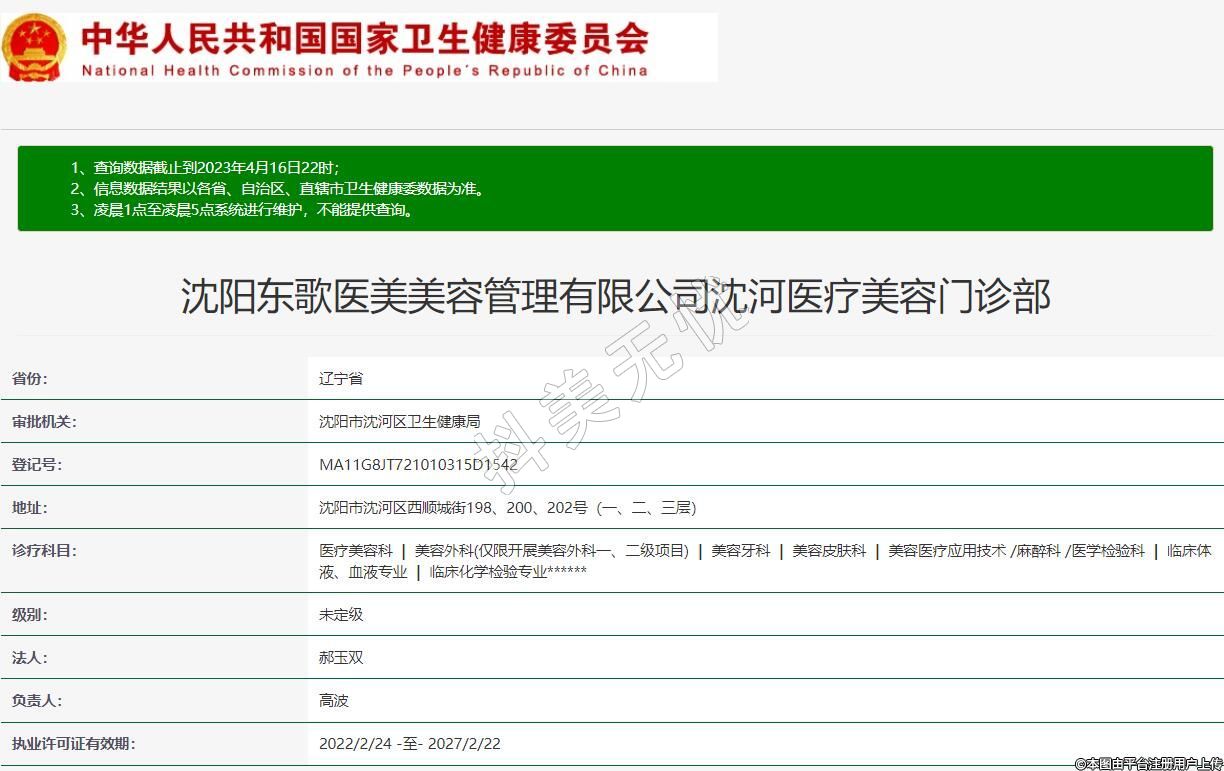The height and width of the screenshot is (771, 1224).
Task: Click the 省份 row label
Action: (x=30, y=379)
